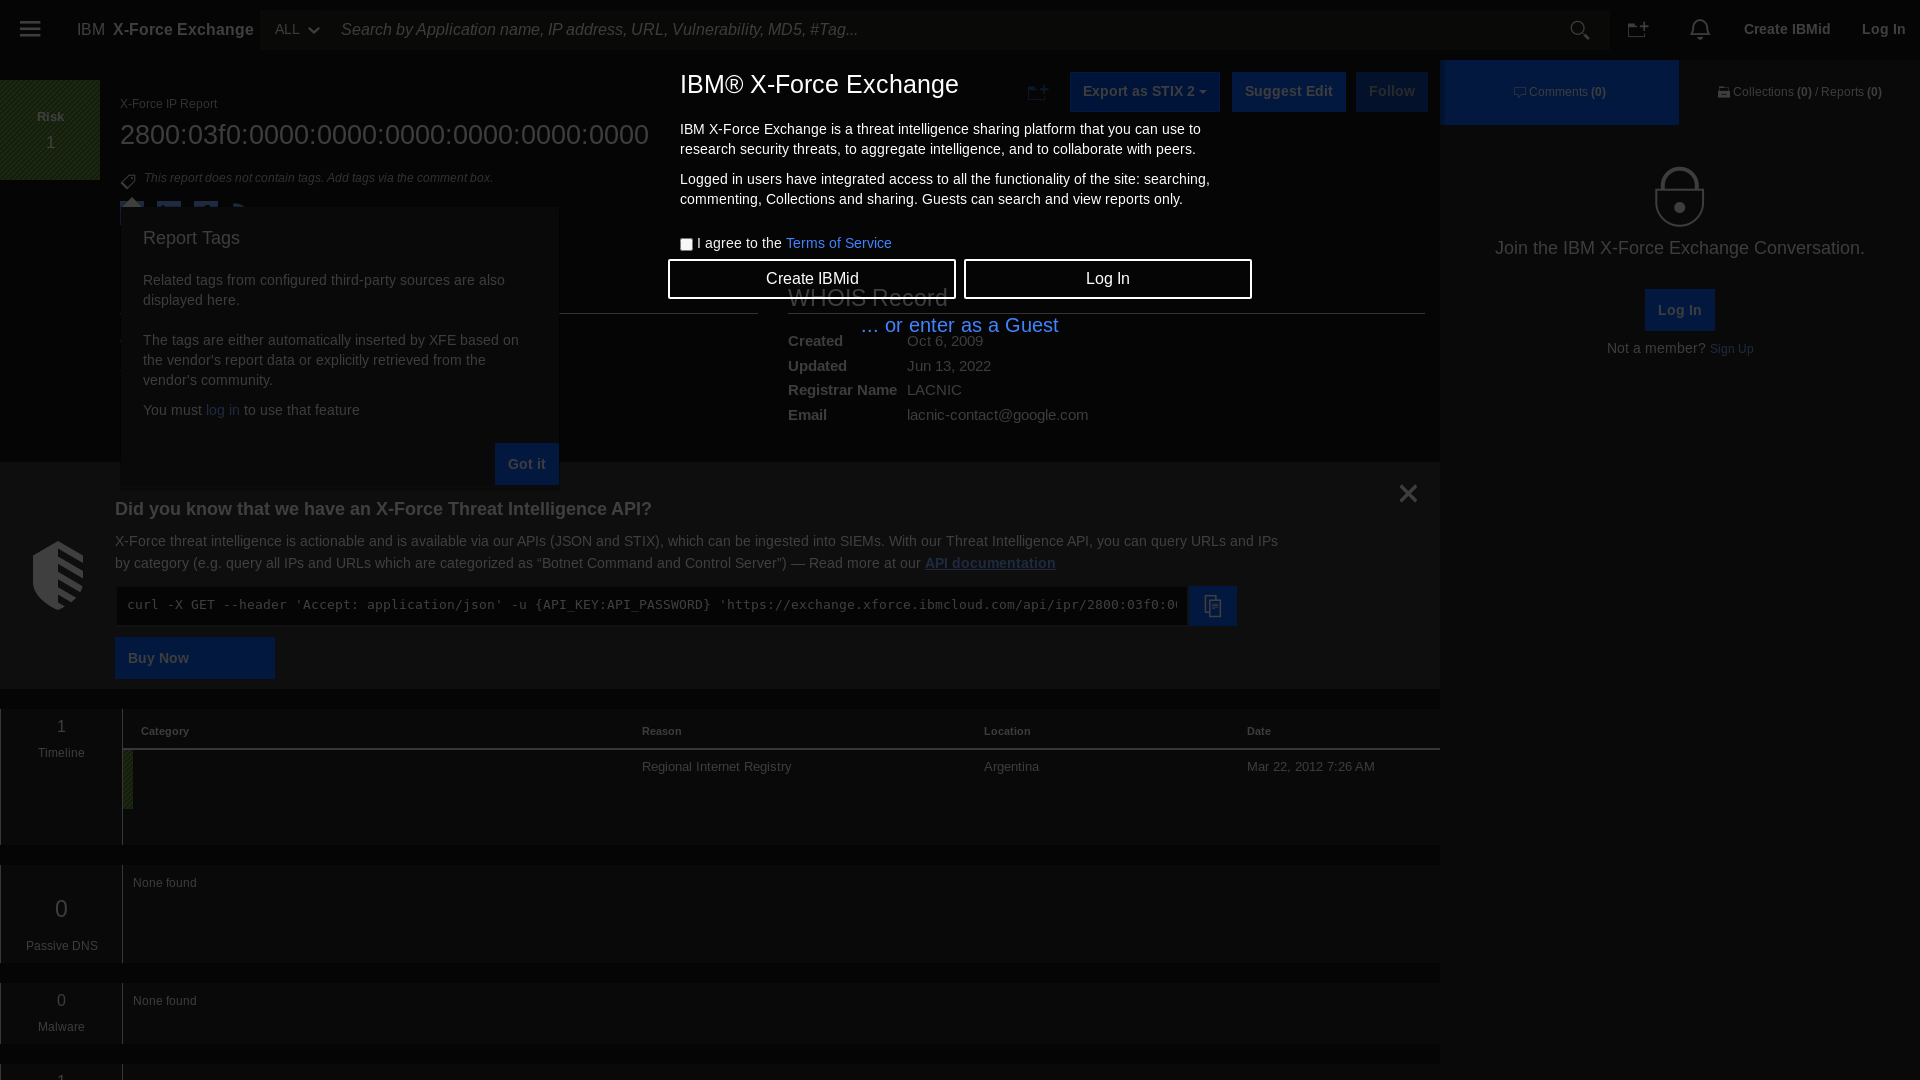Click the LACNIC registrar name
Screen dimensions: 1920x1080
(934, 390)
